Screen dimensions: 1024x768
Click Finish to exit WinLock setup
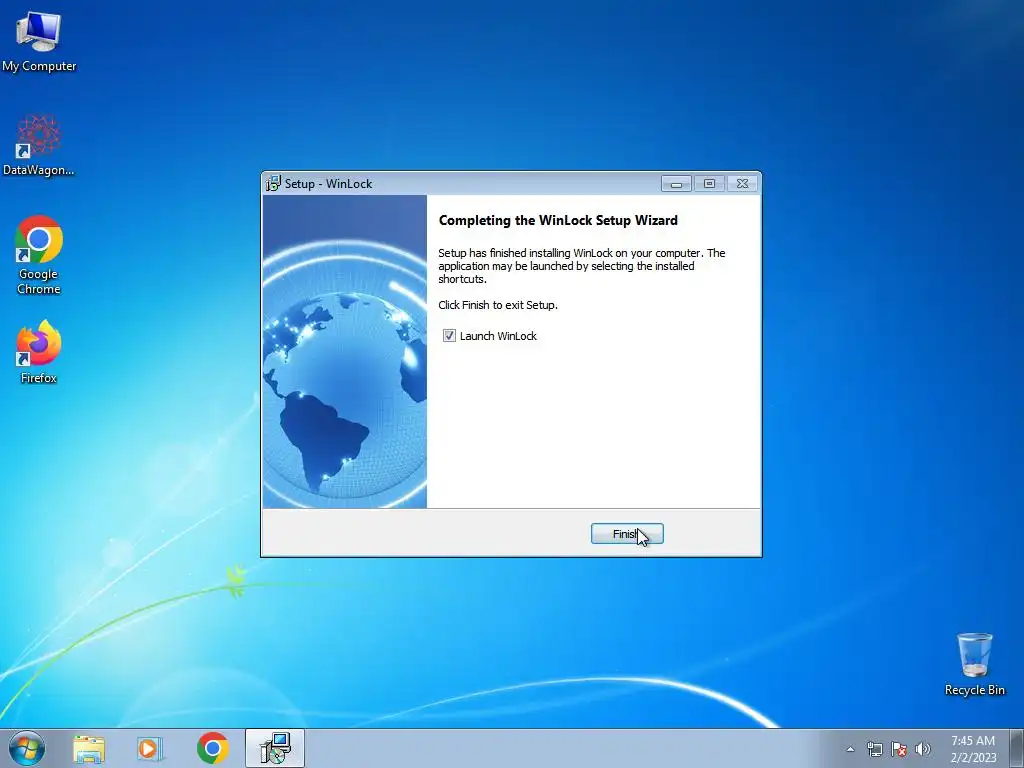click(x=627, y=534)
